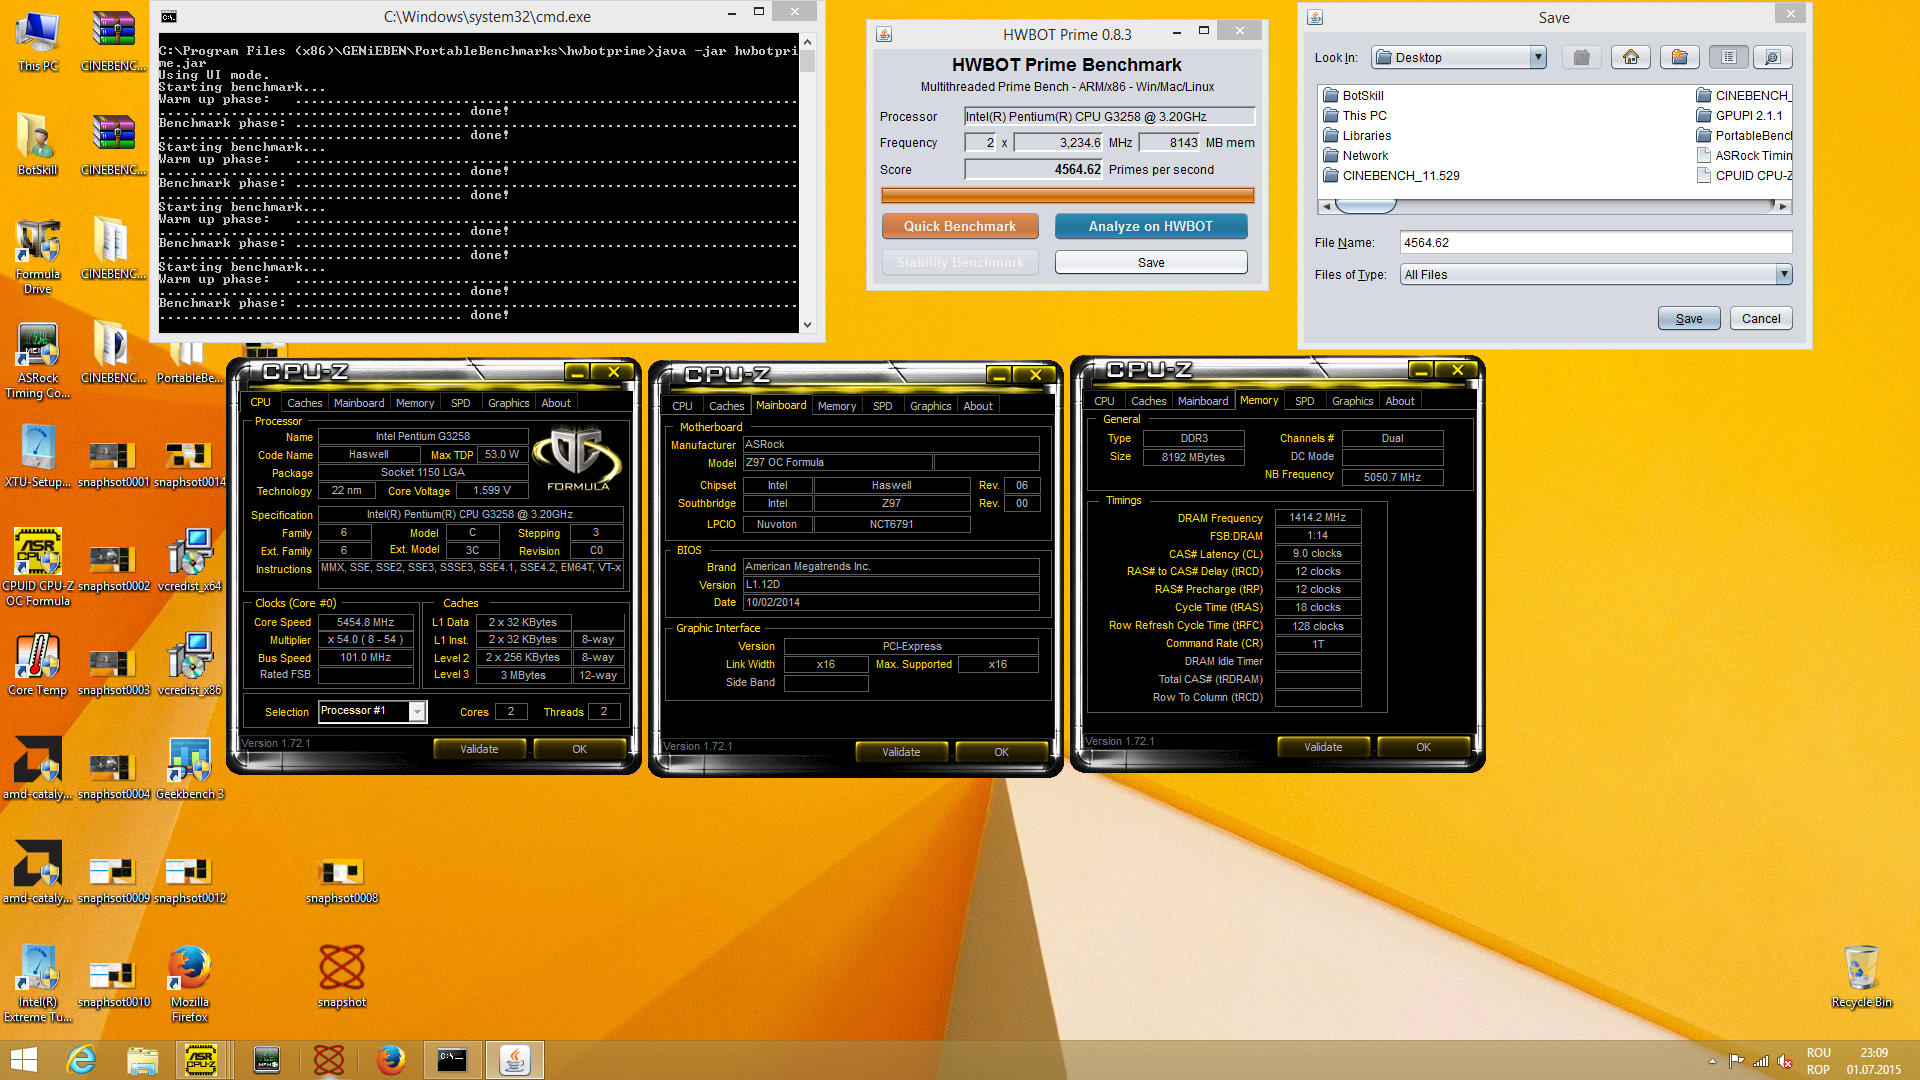Screen dimensions: 1920x1080
Task: Click the Save button in Save dialog
Action: (x=1689, y=319)
